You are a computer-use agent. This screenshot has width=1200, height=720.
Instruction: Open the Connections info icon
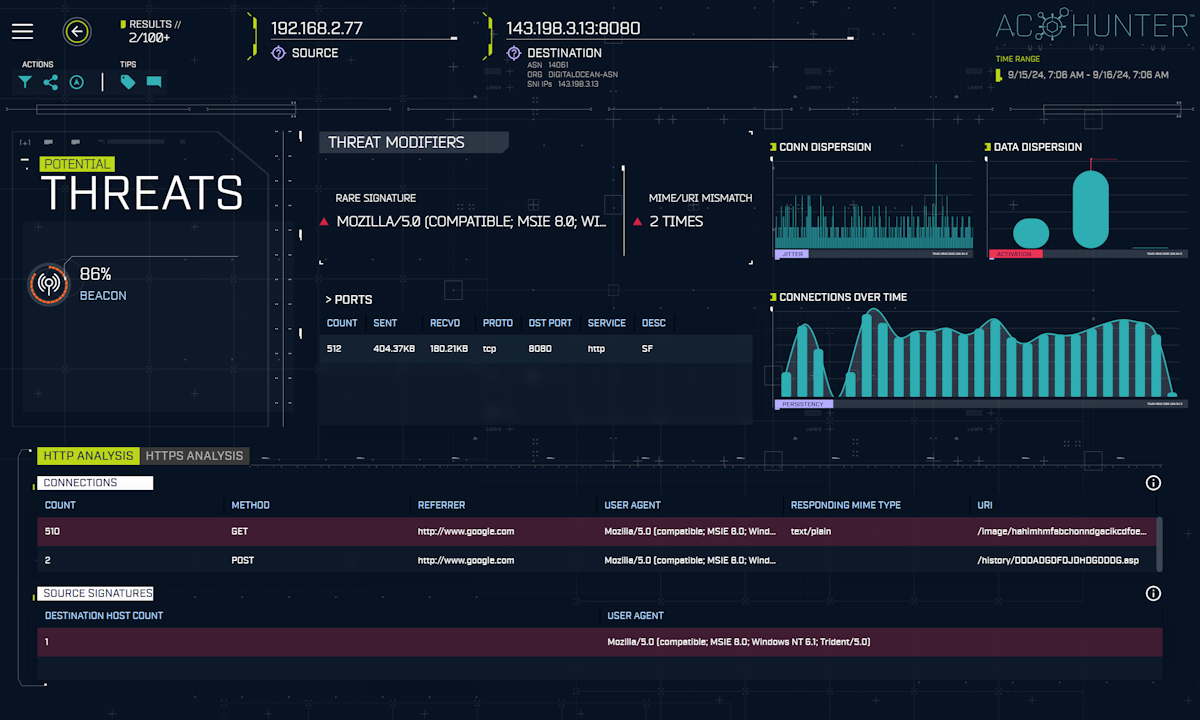[x=1153, y=483]
